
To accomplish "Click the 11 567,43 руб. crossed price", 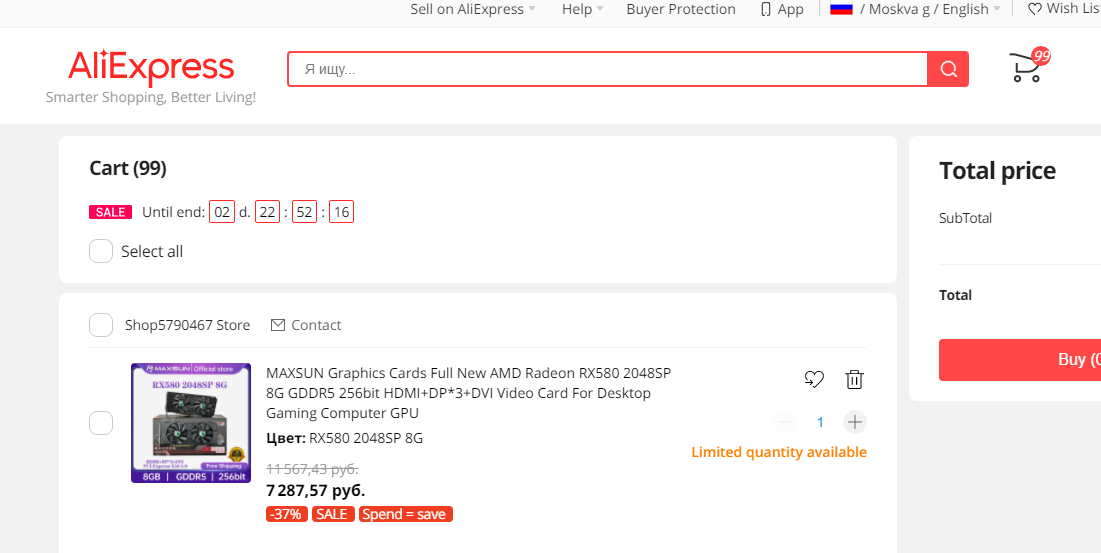I will [x=312, y=469].
